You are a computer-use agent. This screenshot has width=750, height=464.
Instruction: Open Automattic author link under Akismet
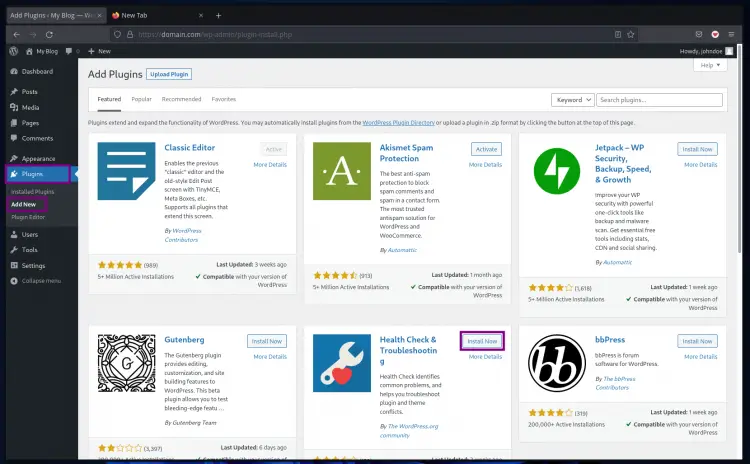click(x=402, y=250)
